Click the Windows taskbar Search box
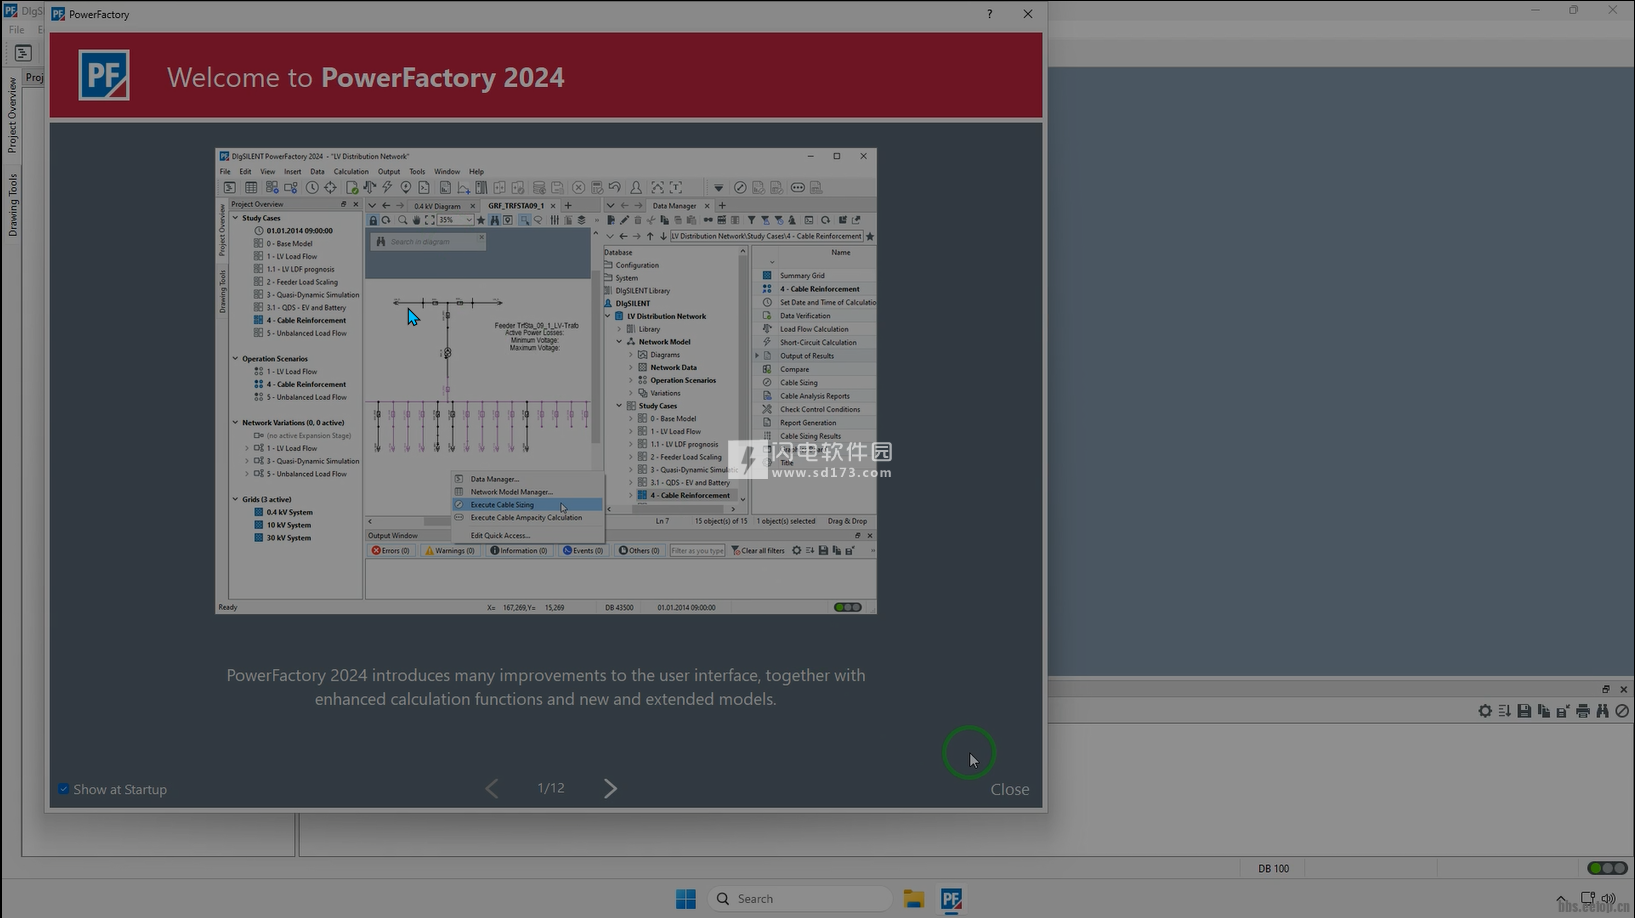1635x918 pixels. 800,899
